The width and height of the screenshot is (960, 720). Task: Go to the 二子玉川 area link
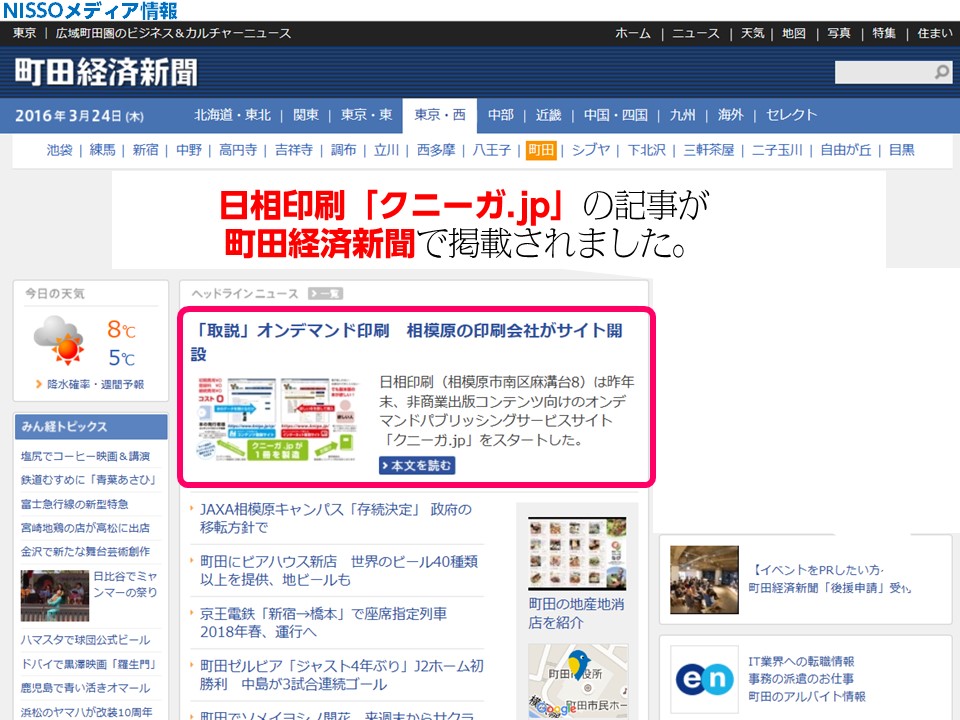coord(777,150)
